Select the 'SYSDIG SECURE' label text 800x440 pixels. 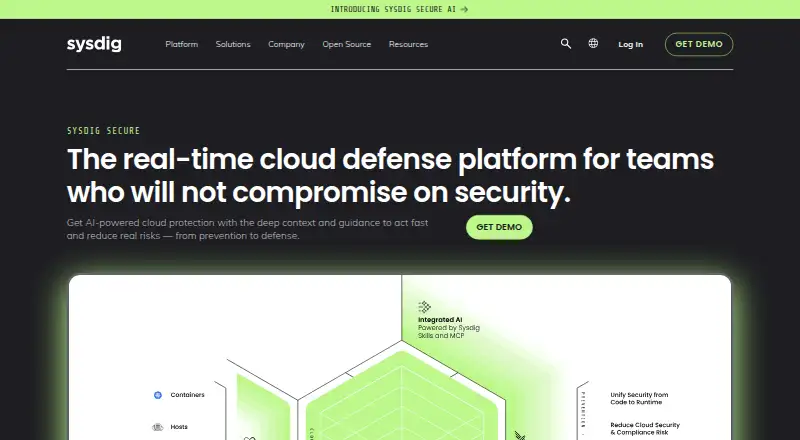click(104, 131)
